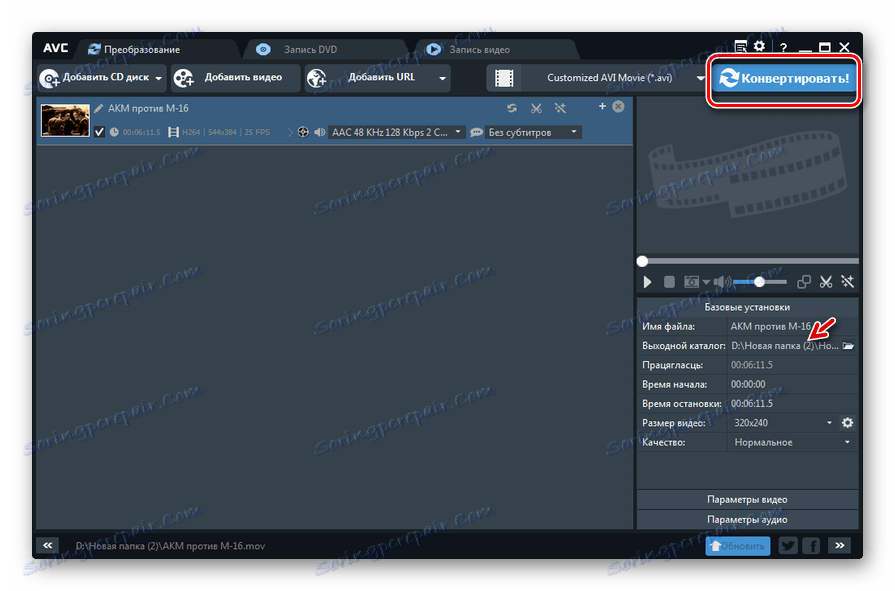The width and height of the screenshot is (895, 591).
Task: Click the subtitle speech bubble icon
Action: click(476, 132)
